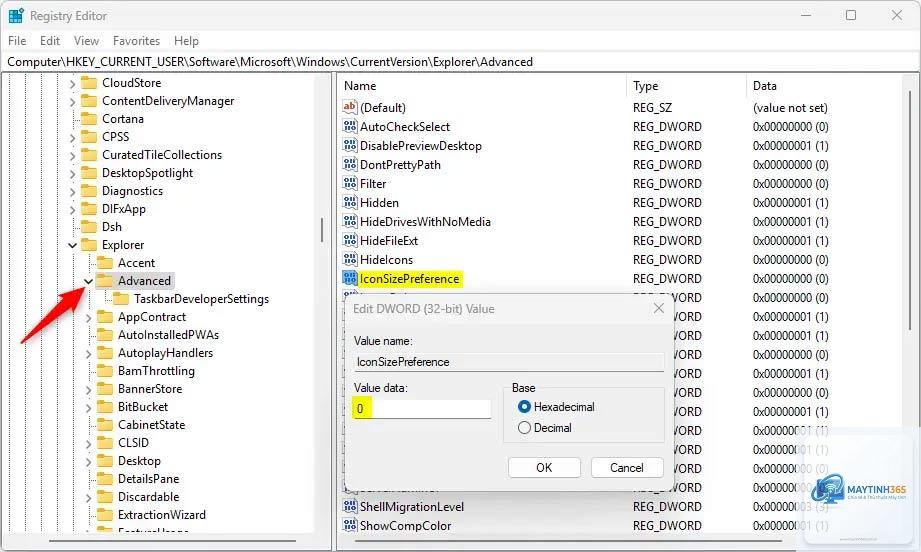Confirm the DWORD edit with OK

coord(544,467)
